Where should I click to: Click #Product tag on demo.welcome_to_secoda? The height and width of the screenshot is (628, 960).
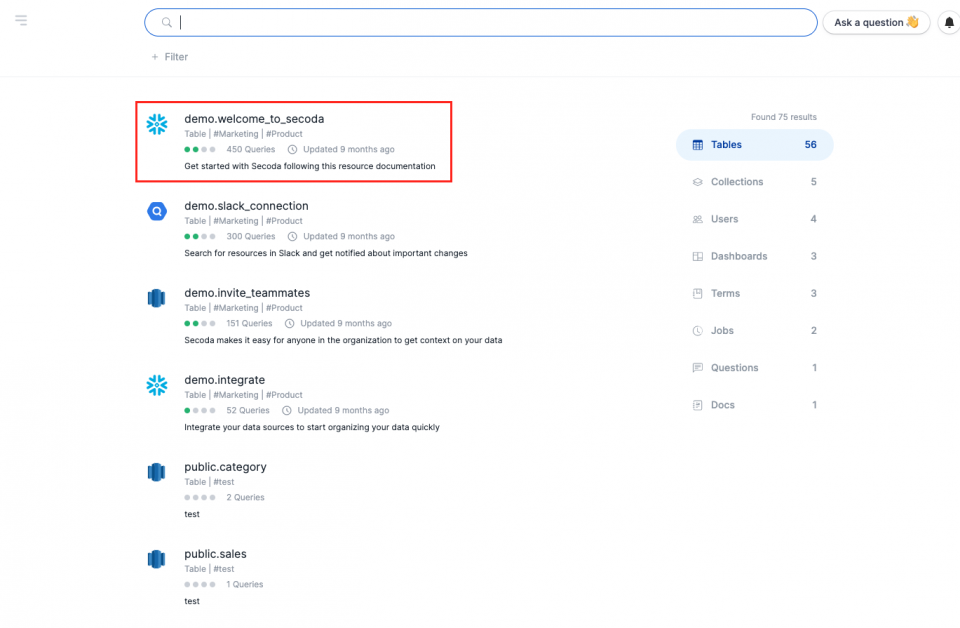284,134
